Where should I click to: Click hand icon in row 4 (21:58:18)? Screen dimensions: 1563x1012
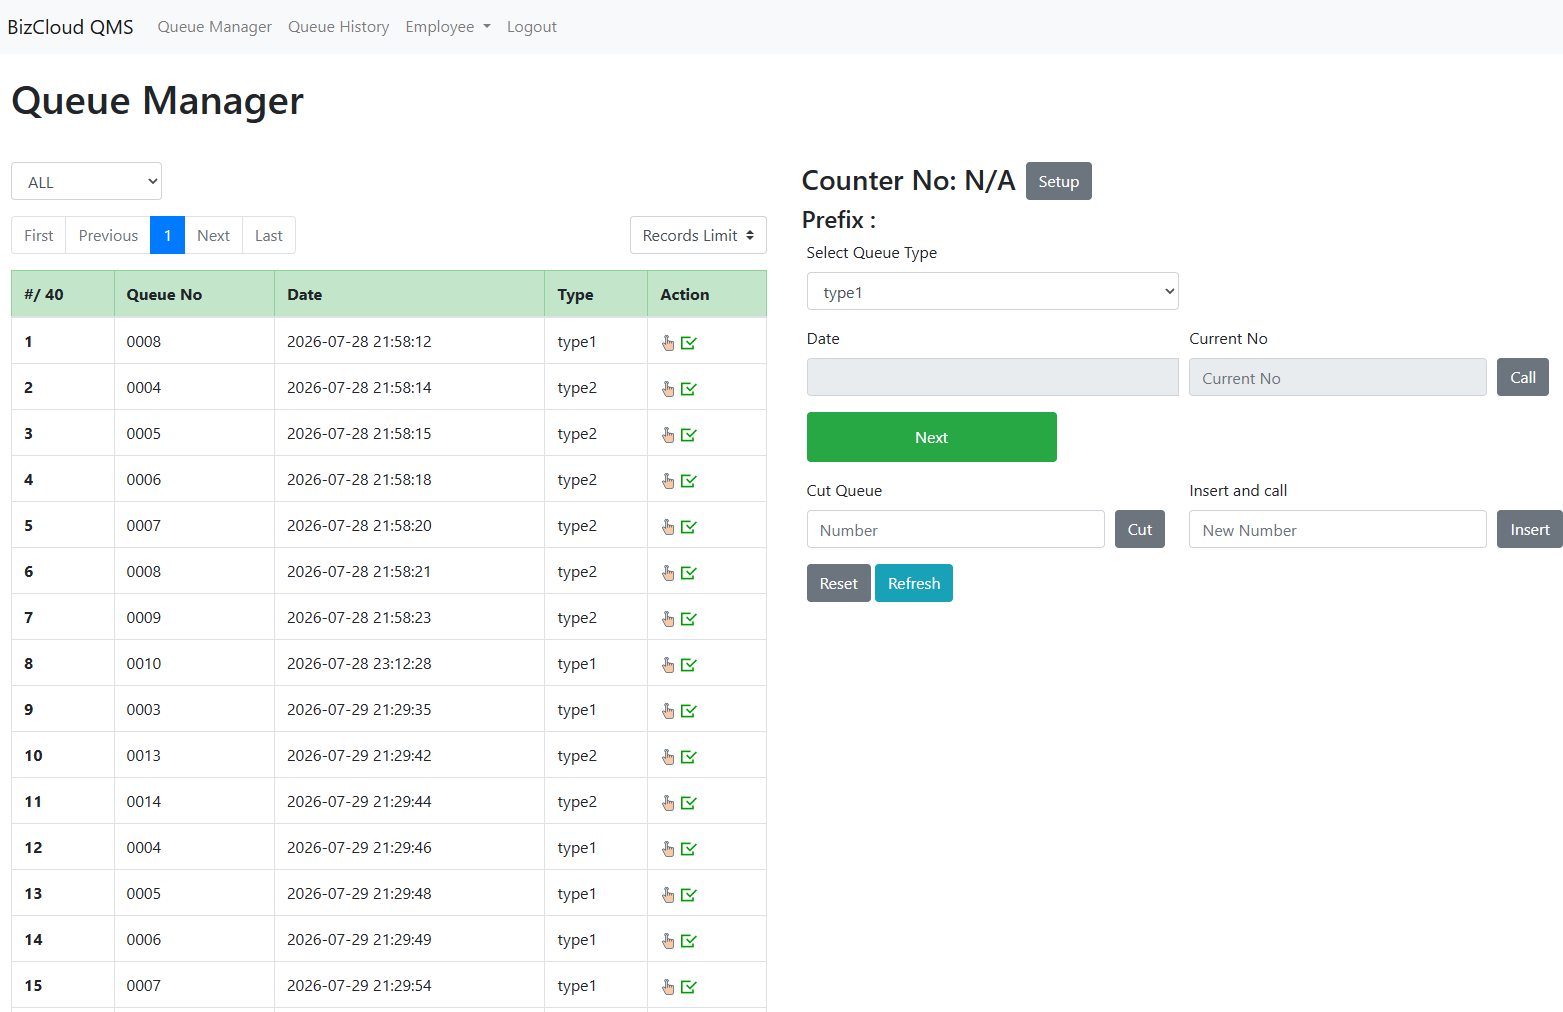(x=668, y=481)
